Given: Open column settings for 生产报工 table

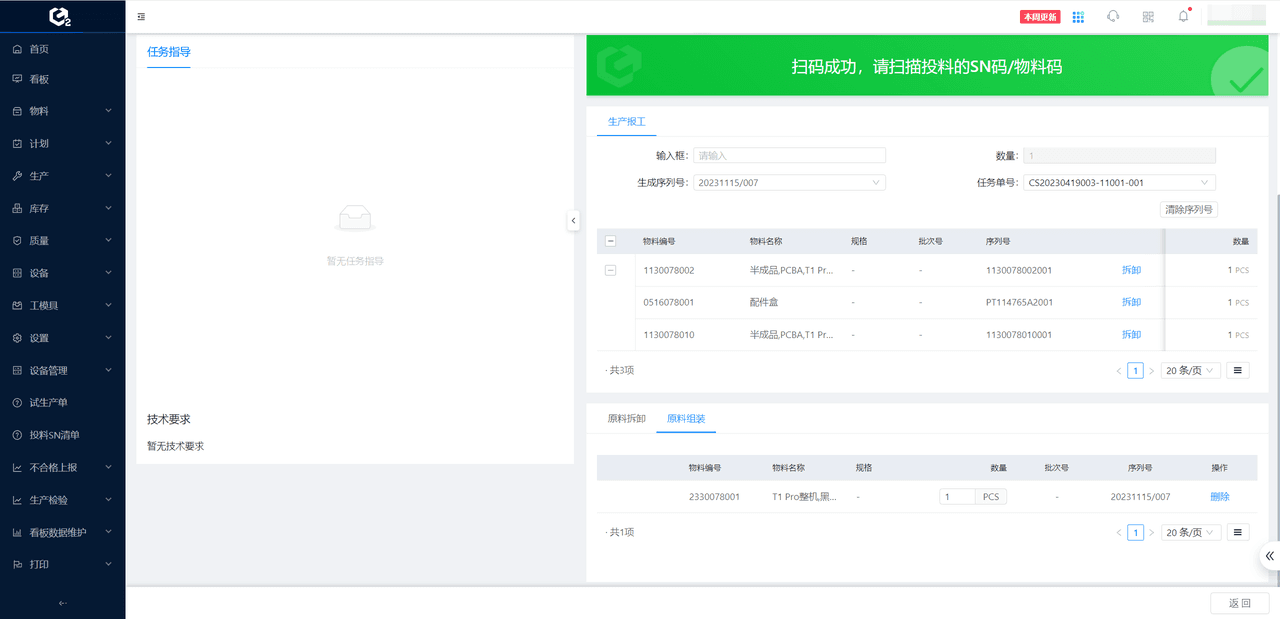Looking at the screenshot, I should 1238,370.
